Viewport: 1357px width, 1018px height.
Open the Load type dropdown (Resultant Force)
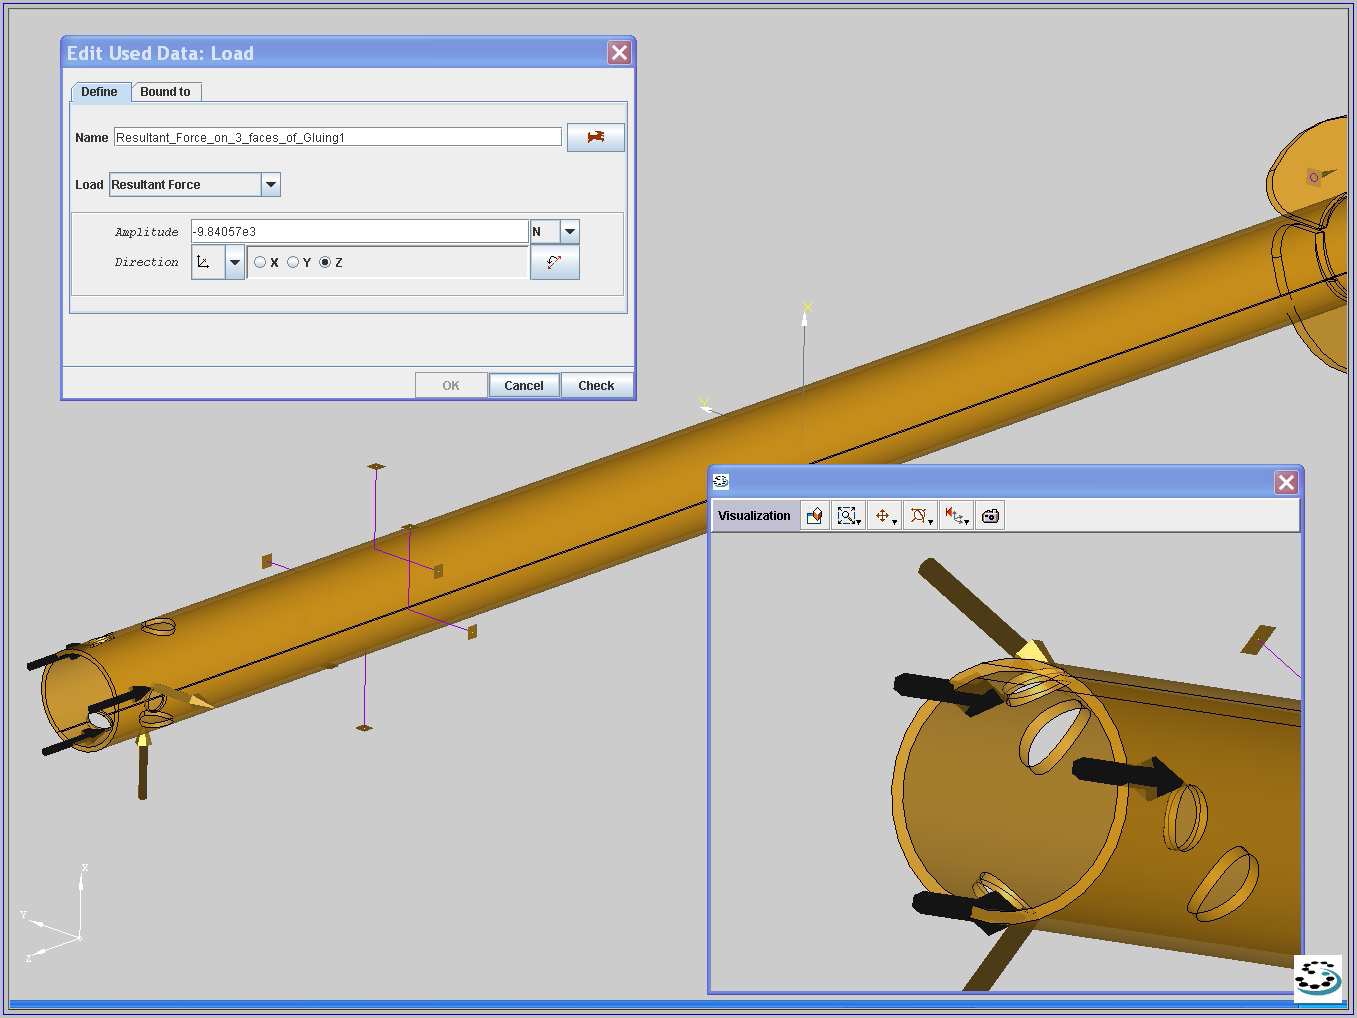tap(270, 185)
